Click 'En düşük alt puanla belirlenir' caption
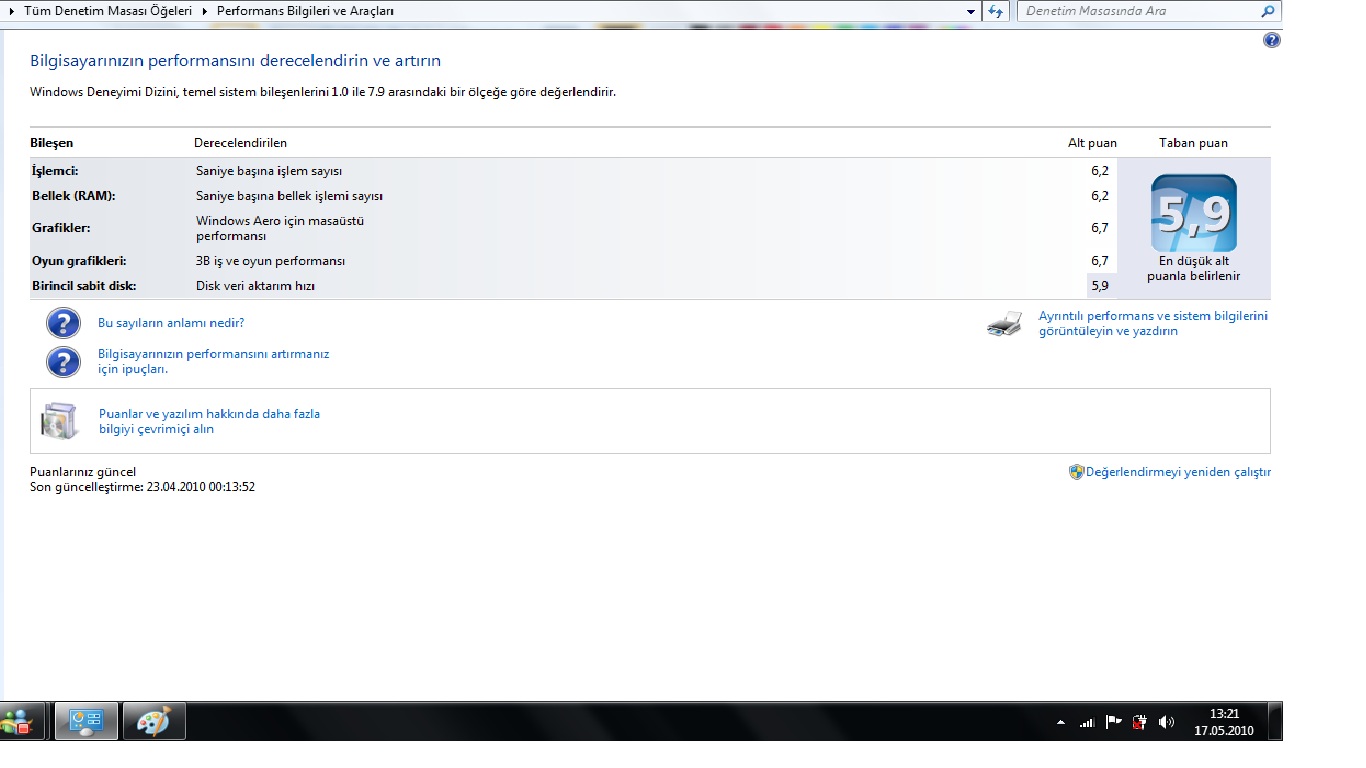The width and height of the screenshot is (1366, 768). click(x=1193, y=268)
